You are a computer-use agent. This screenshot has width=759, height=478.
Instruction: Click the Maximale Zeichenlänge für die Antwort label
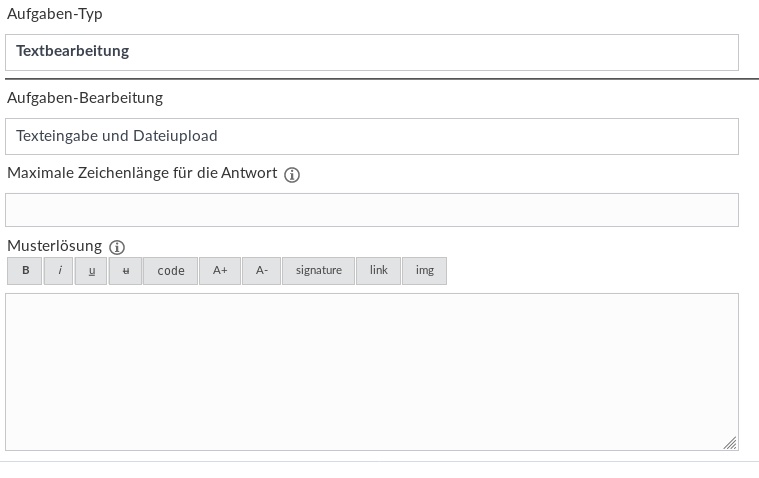point(142,173)
